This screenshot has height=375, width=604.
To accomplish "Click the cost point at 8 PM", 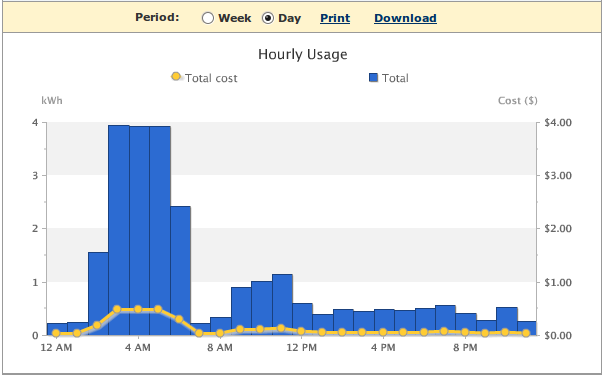I will [x=465, y=332].
